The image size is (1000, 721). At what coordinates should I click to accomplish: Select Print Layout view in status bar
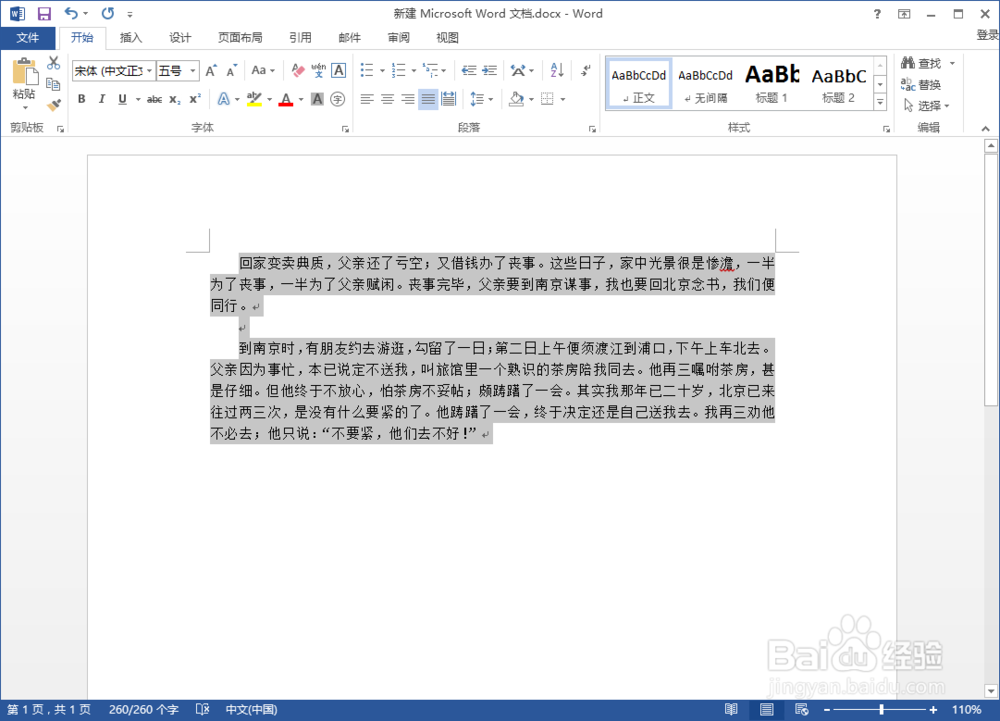(x=767, y=710)
